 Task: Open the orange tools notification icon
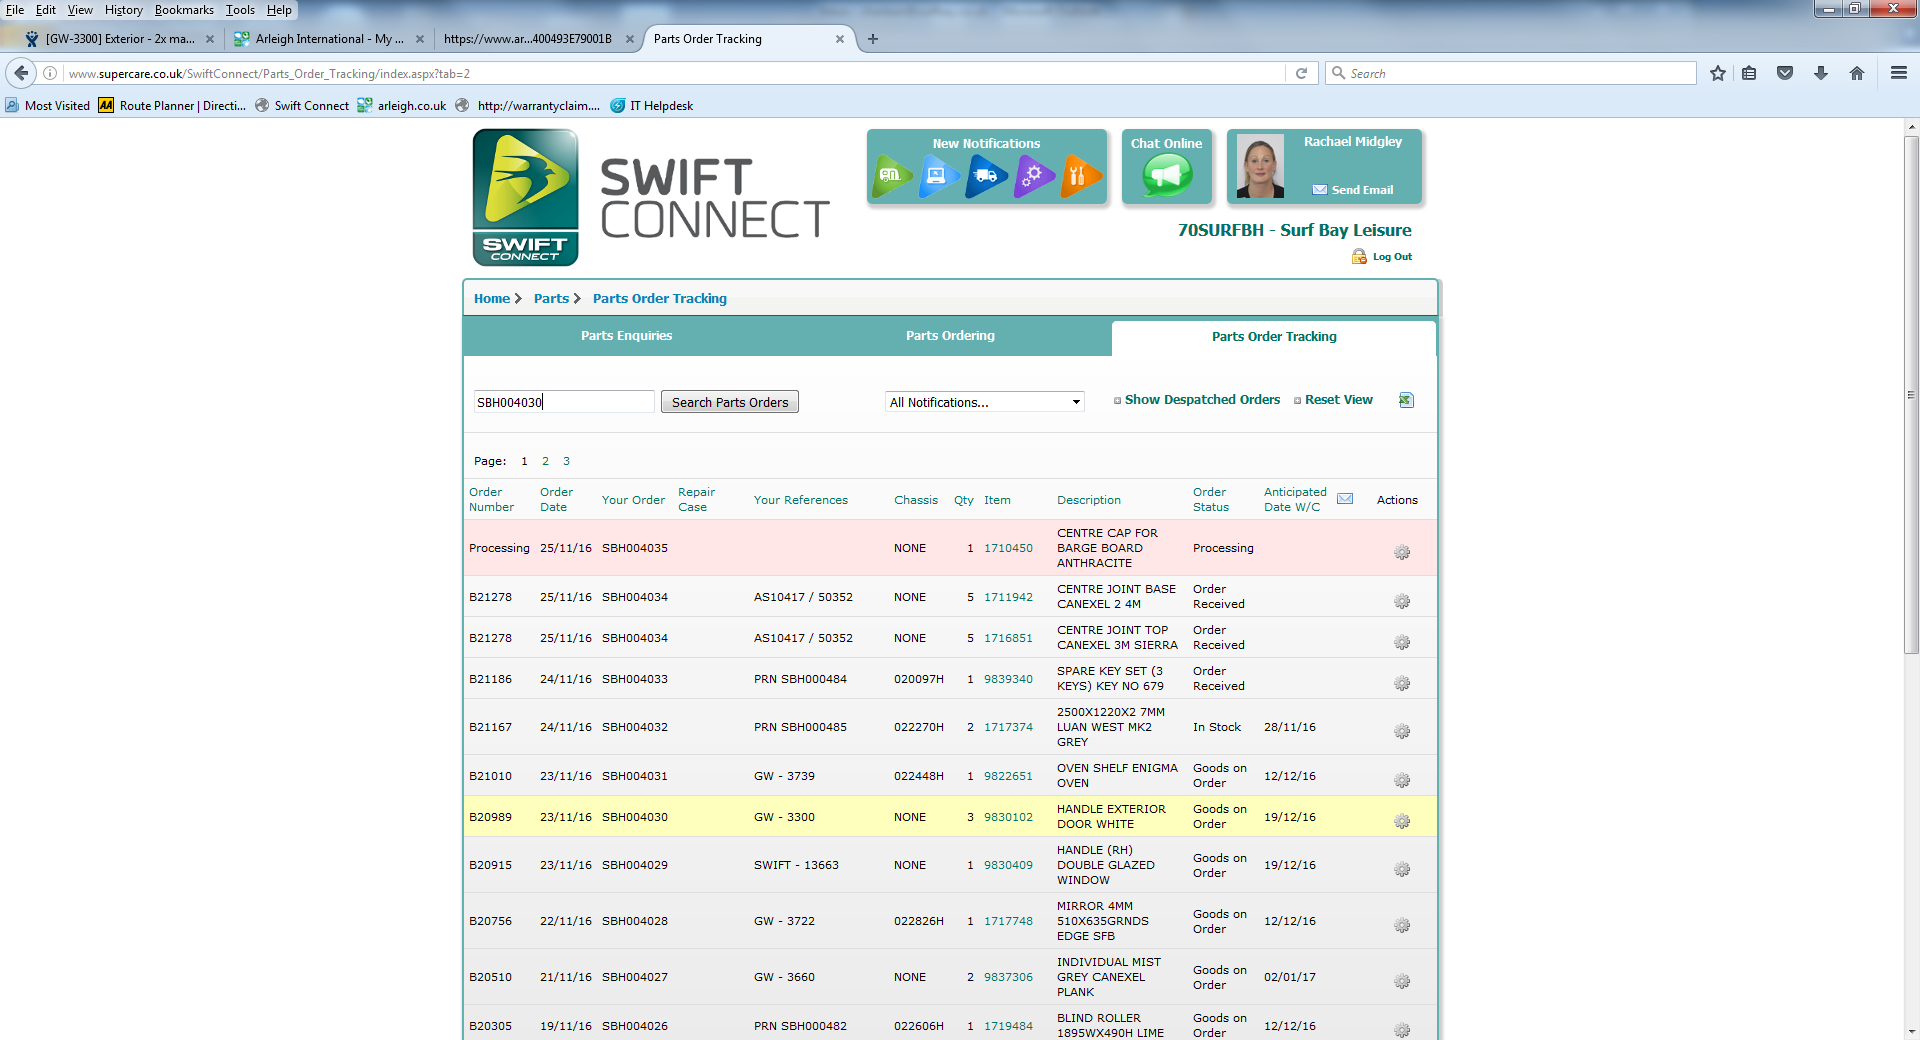pyautogui.click(x=1078, y=176)
